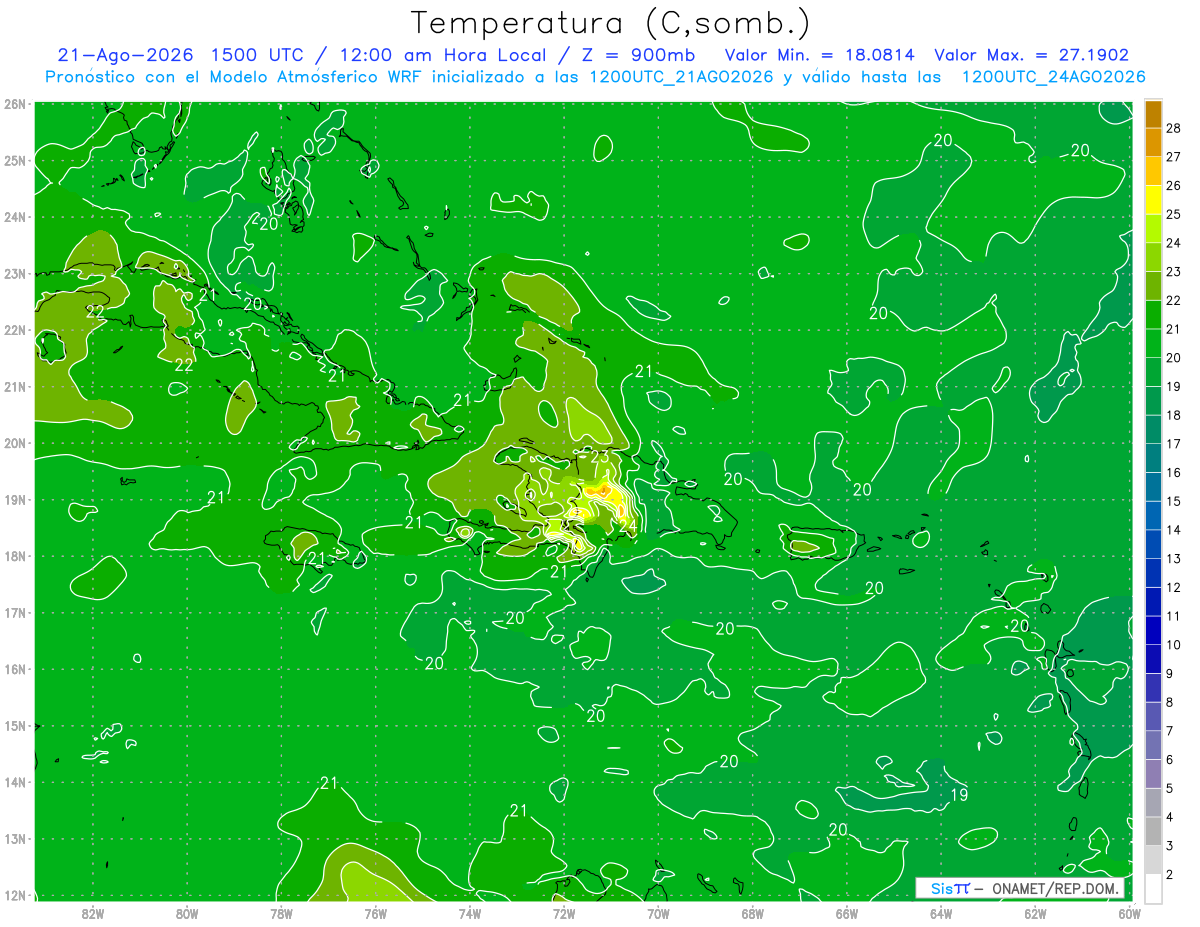
Task: Click the colorbar scale label 22
Action: coord(1173,300)
